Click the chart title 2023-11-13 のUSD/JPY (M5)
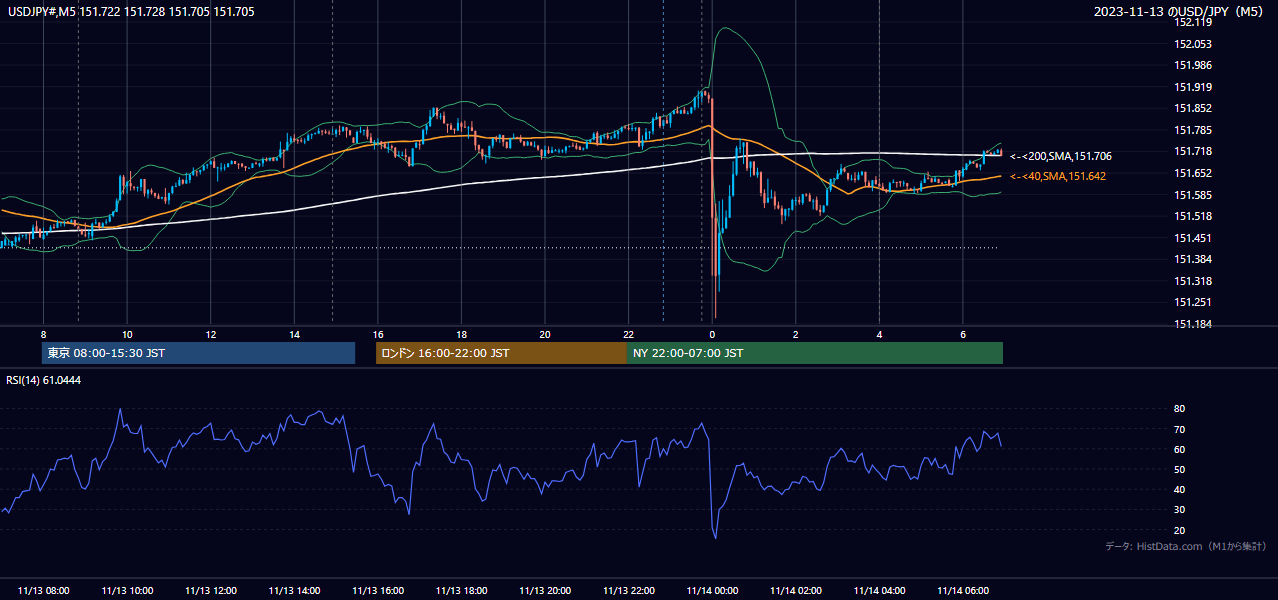The width and height of the screenshot is (1278, 600). click(1180, 11)
